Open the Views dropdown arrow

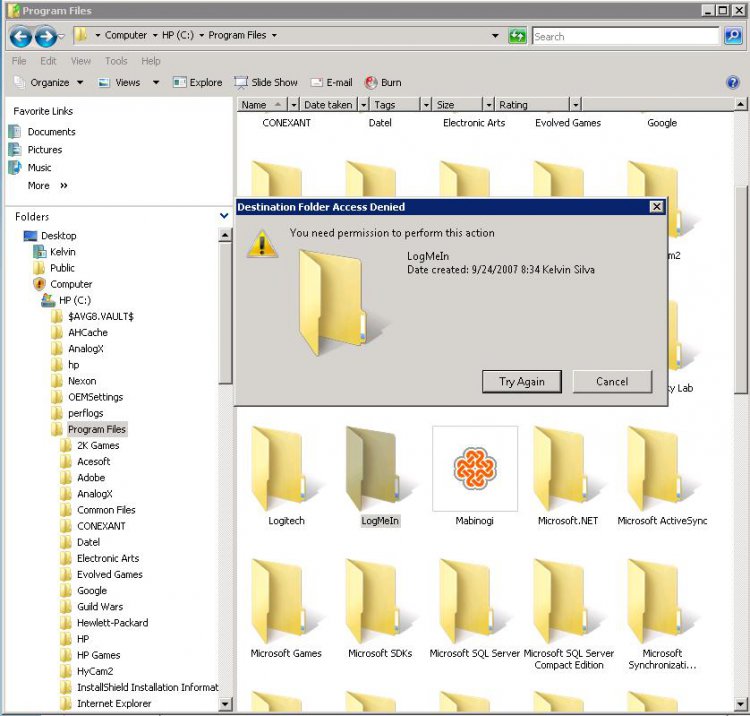155,82
